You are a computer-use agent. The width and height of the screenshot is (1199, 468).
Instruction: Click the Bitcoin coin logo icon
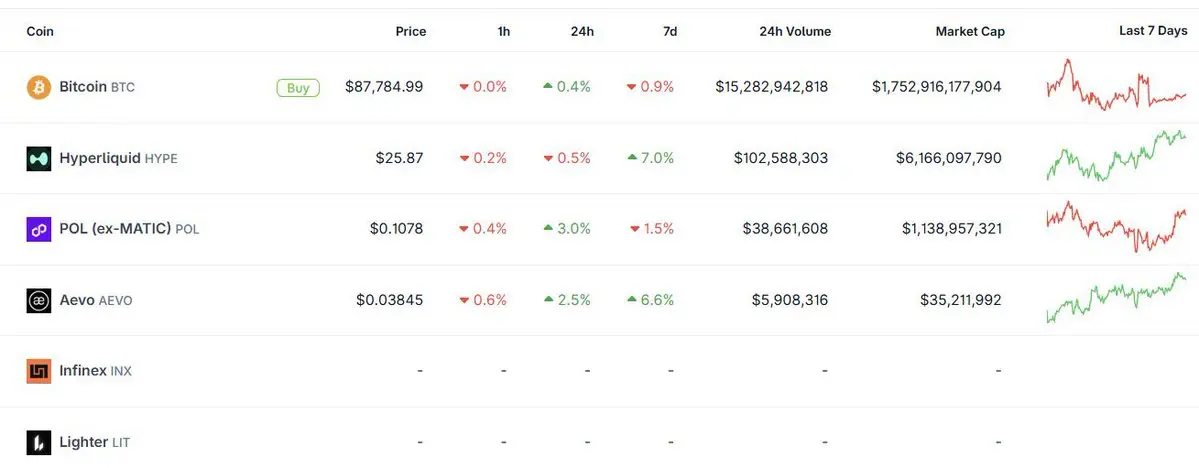pyautogui.click(x=38, y=87)
